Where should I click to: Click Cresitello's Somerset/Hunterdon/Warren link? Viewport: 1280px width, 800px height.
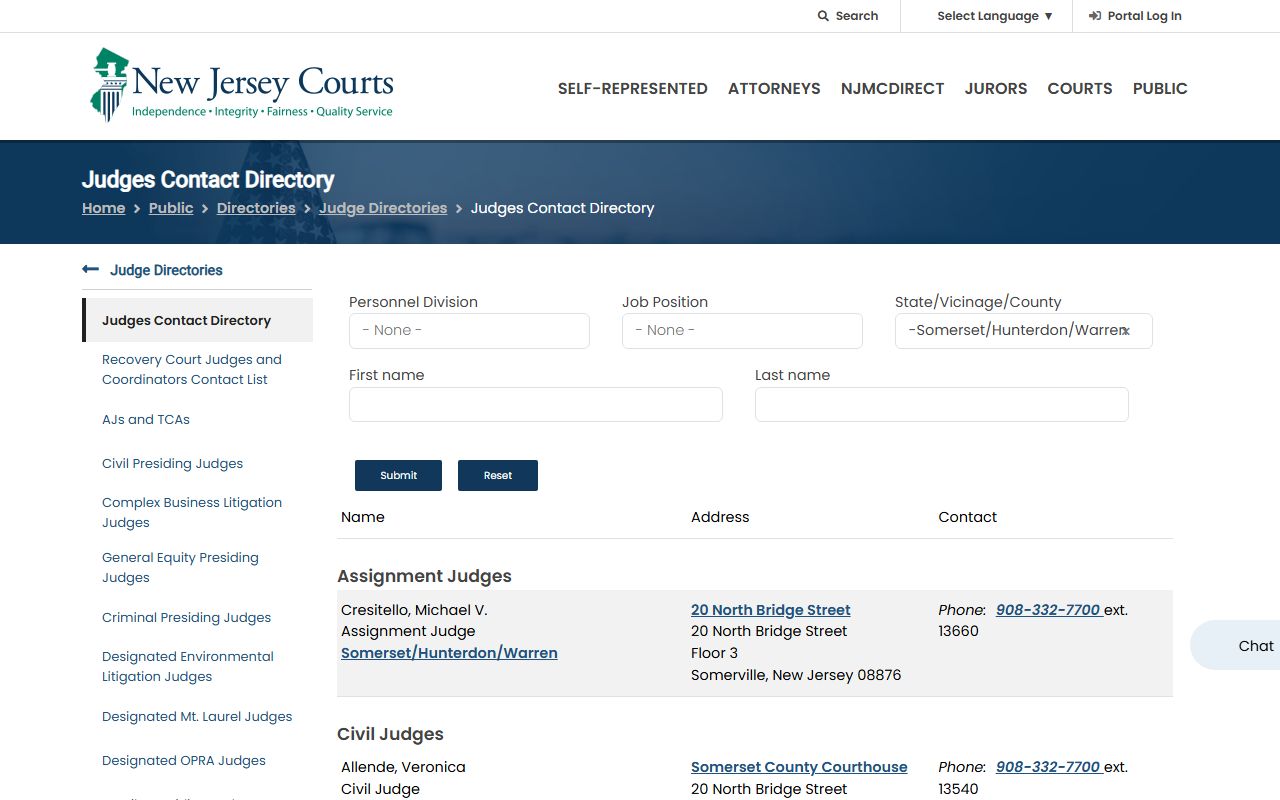click(x=449, y=653)
